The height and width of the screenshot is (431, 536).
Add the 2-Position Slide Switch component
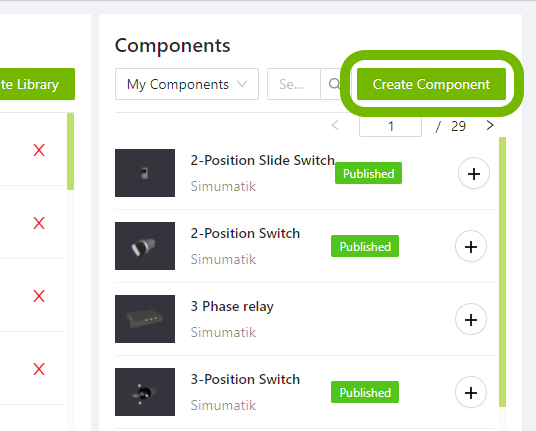(474, 174)
